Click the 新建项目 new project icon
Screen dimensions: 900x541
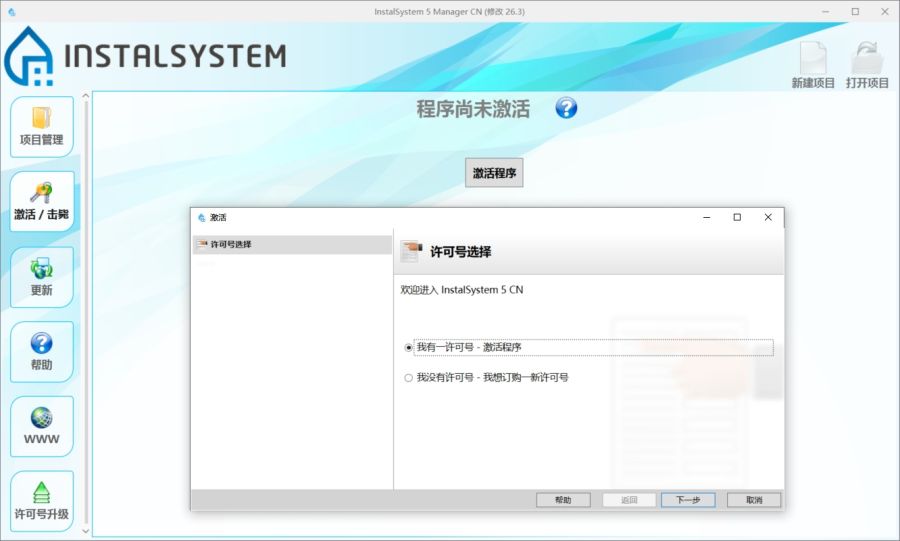point(813,65)
